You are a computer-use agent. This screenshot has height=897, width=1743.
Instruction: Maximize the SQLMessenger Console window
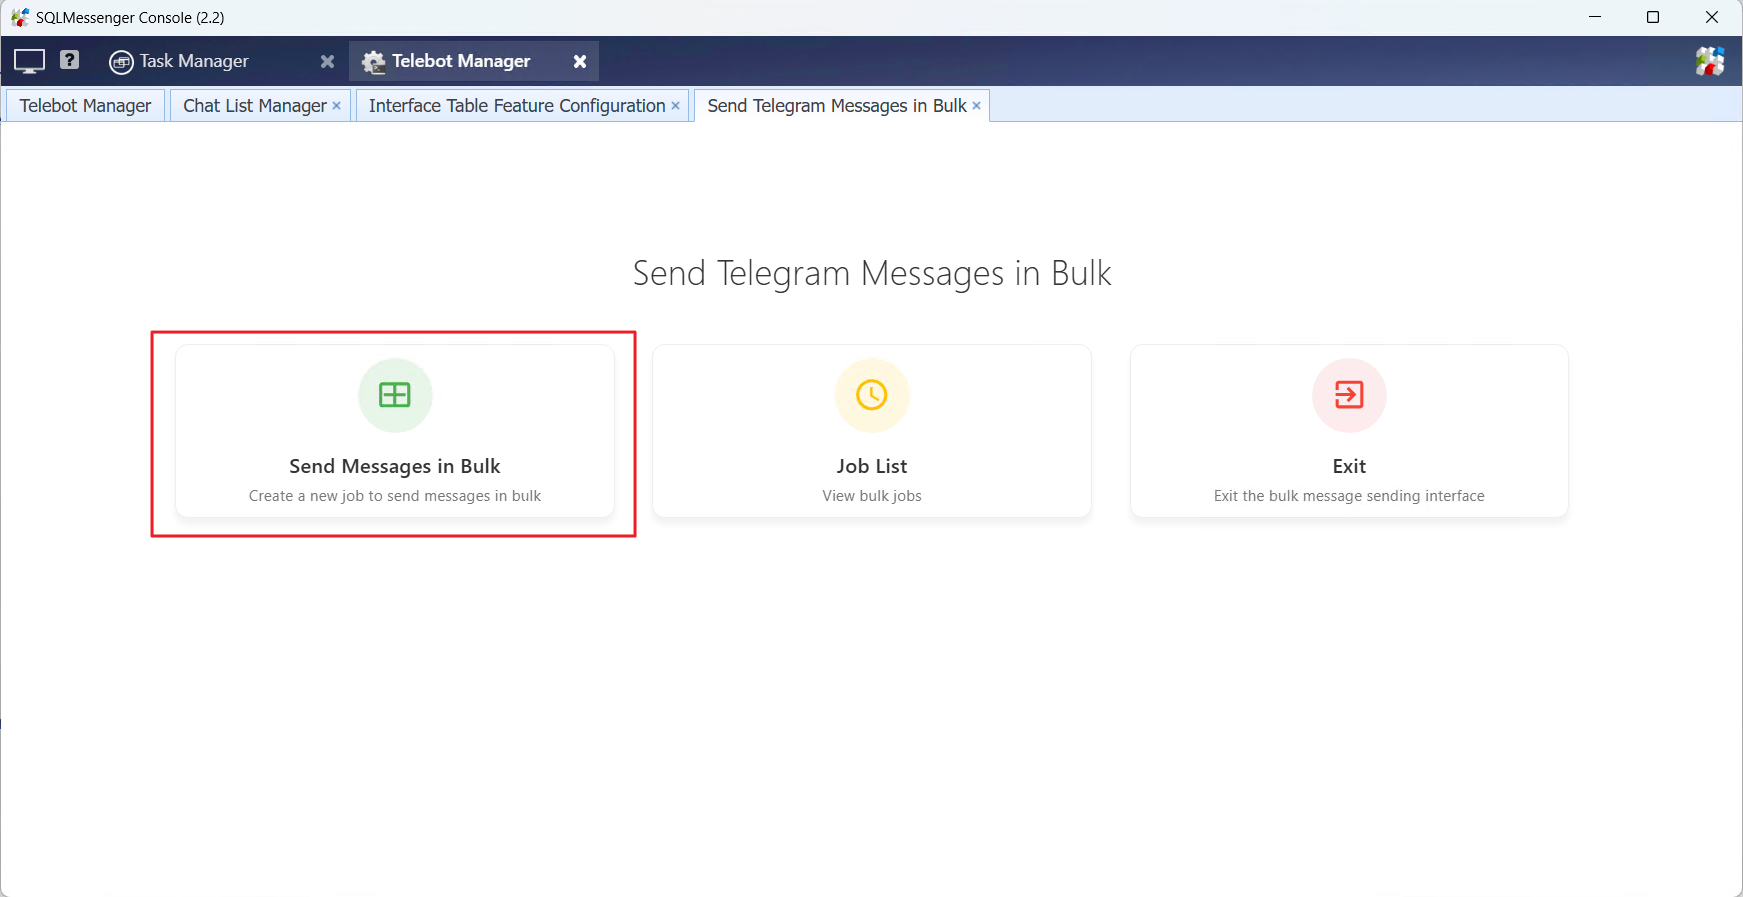point(1653,17)
